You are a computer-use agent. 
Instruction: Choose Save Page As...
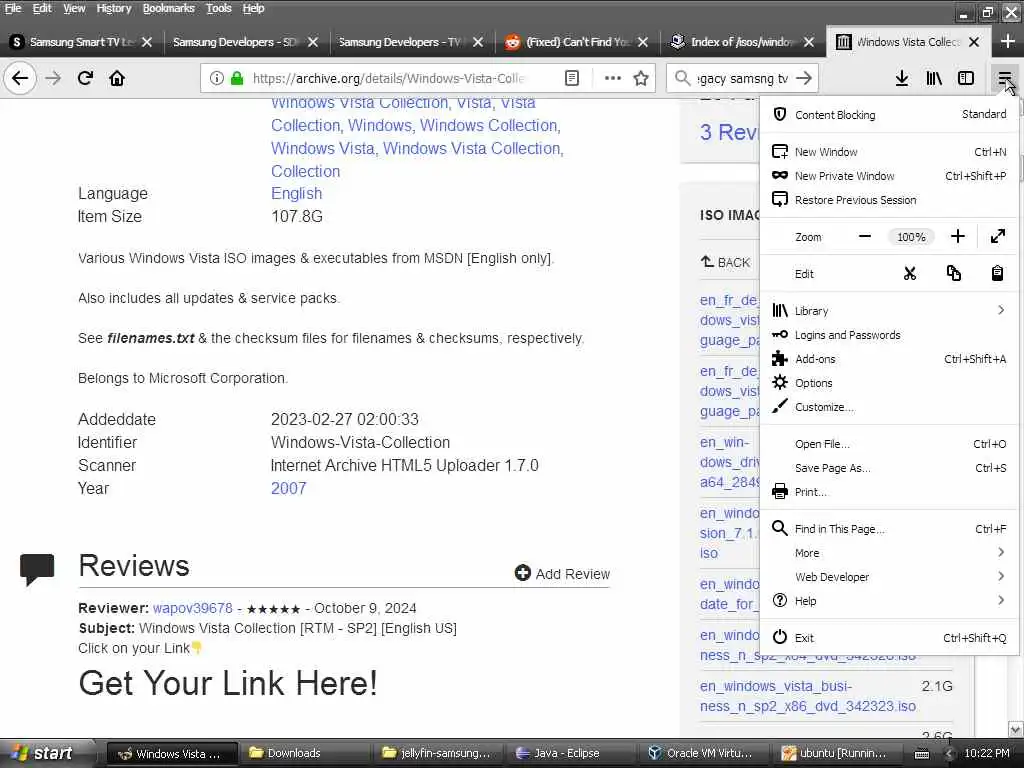click(889, 468)
